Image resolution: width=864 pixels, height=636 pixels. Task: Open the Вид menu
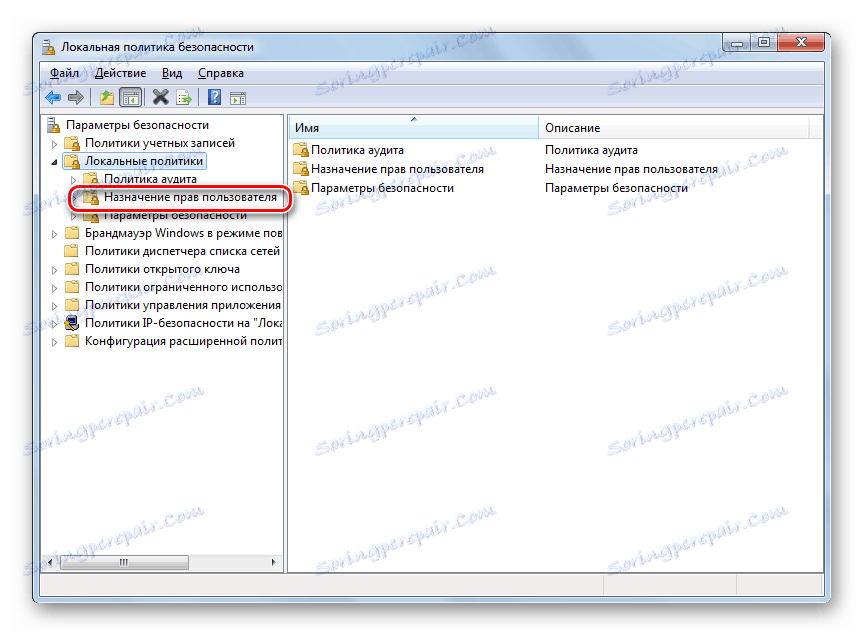[172, 73]
